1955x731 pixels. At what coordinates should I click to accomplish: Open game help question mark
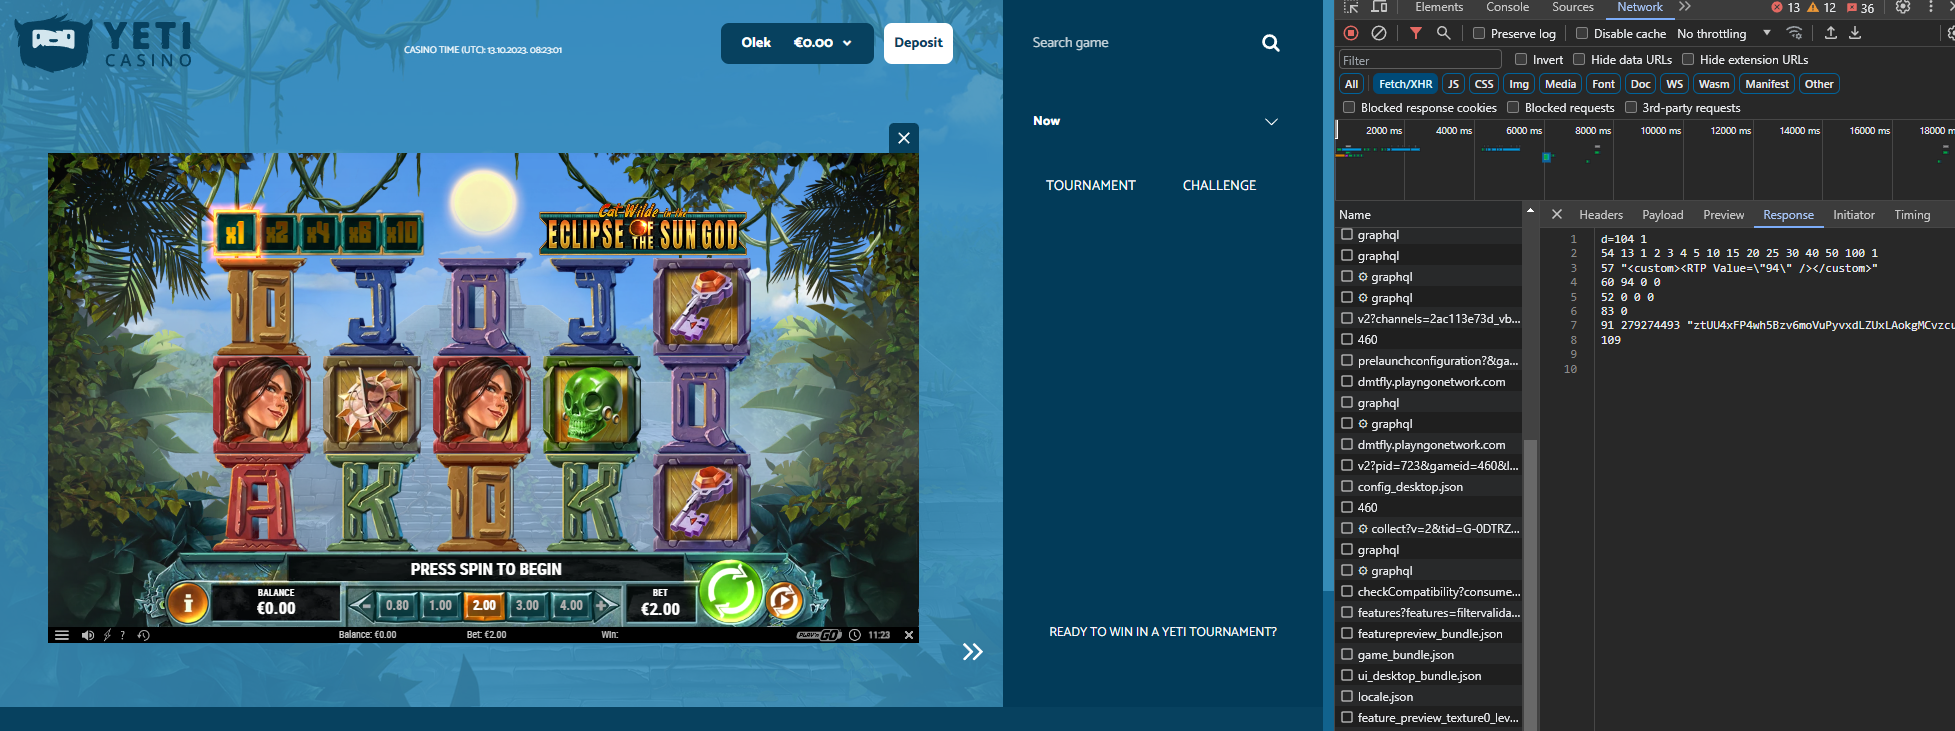(123, 635)
